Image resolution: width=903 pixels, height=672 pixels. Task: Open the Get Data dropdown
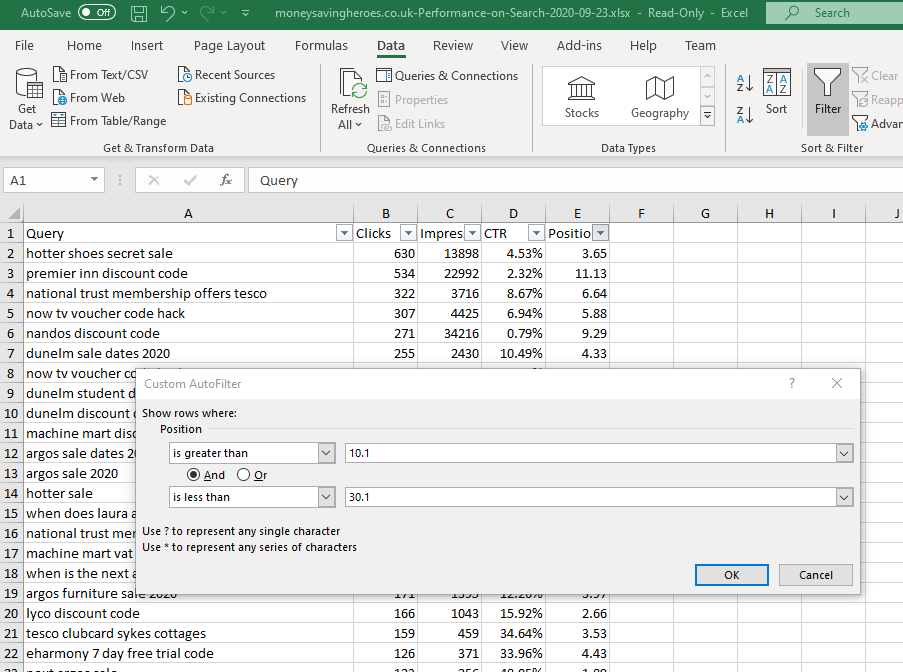26,99
